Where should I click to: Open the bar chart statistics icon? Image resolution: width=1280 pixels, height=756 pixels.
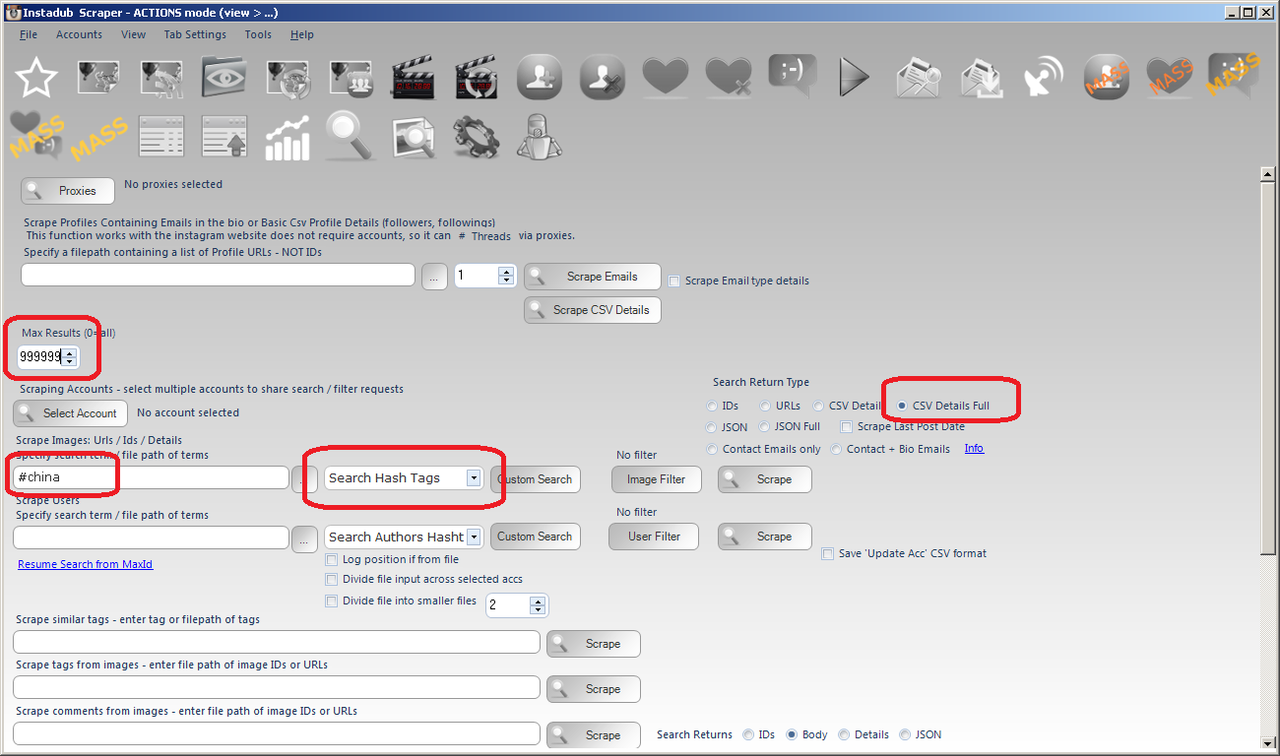click(x=288, y=137)
